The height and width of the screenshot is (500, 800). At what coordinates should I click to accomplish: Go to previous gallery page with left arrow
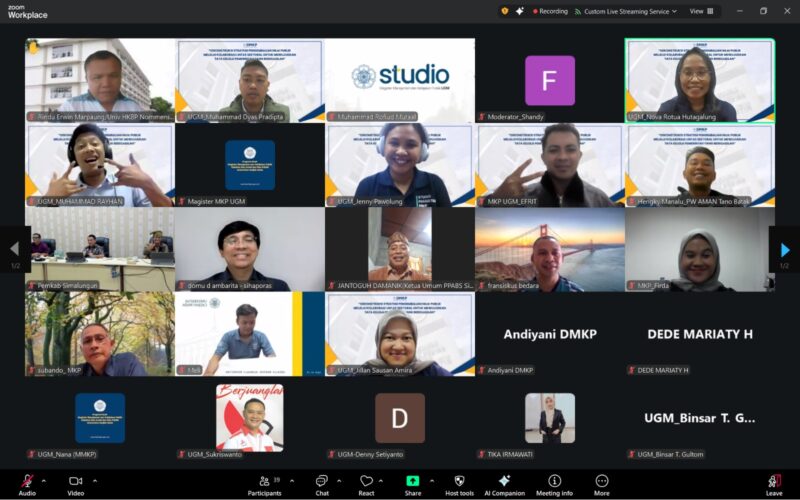point(14,249)
